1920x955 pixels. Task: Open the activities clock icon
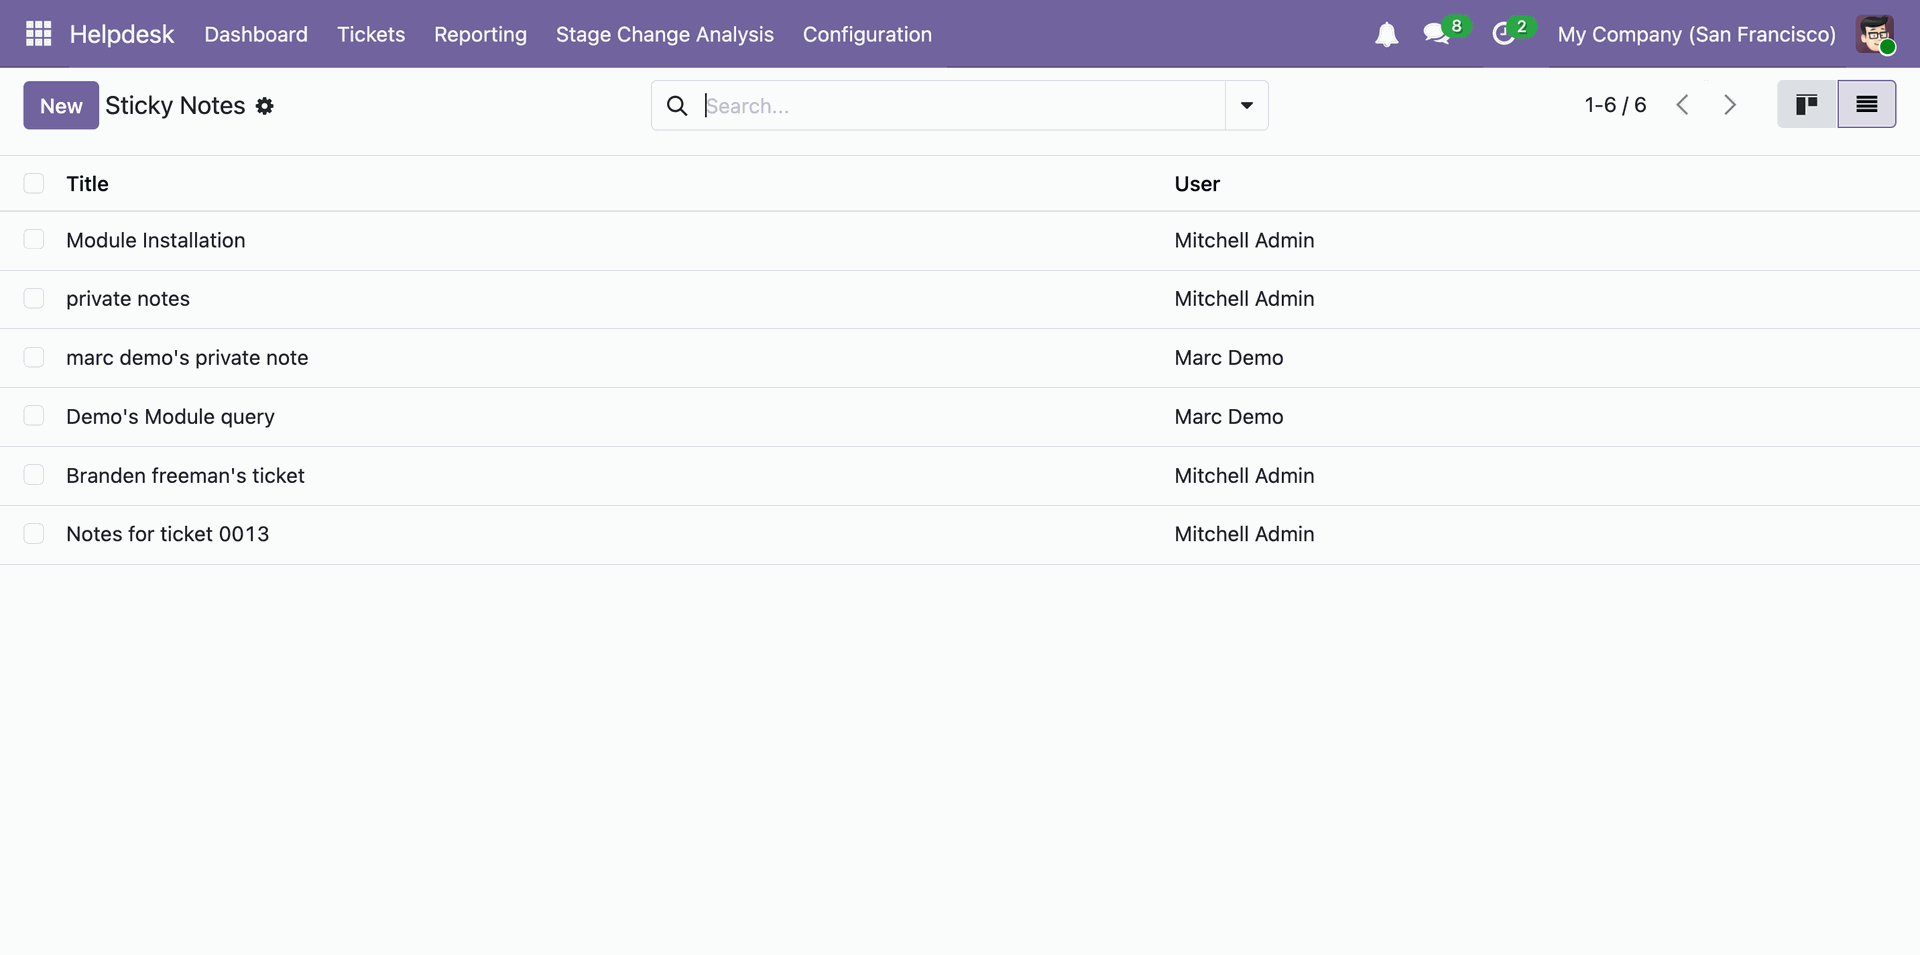1503,35
